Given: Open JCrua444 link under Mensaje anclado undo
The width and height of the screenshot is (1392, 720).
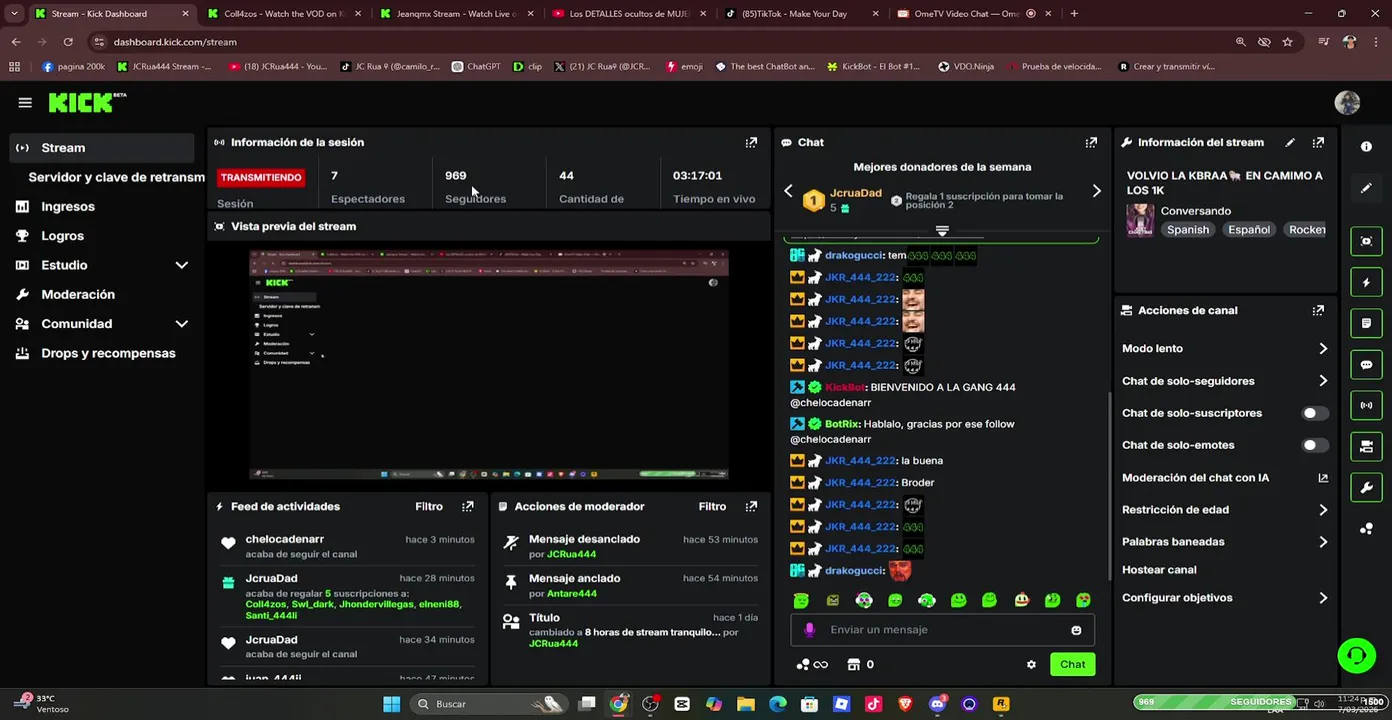Looking at the screenshot, I should [571, 554].
